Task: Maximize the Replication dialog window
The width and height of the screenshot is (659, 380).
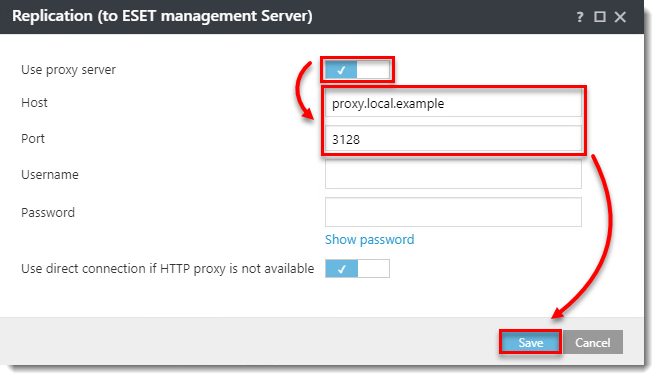Action: coord(600,17)
